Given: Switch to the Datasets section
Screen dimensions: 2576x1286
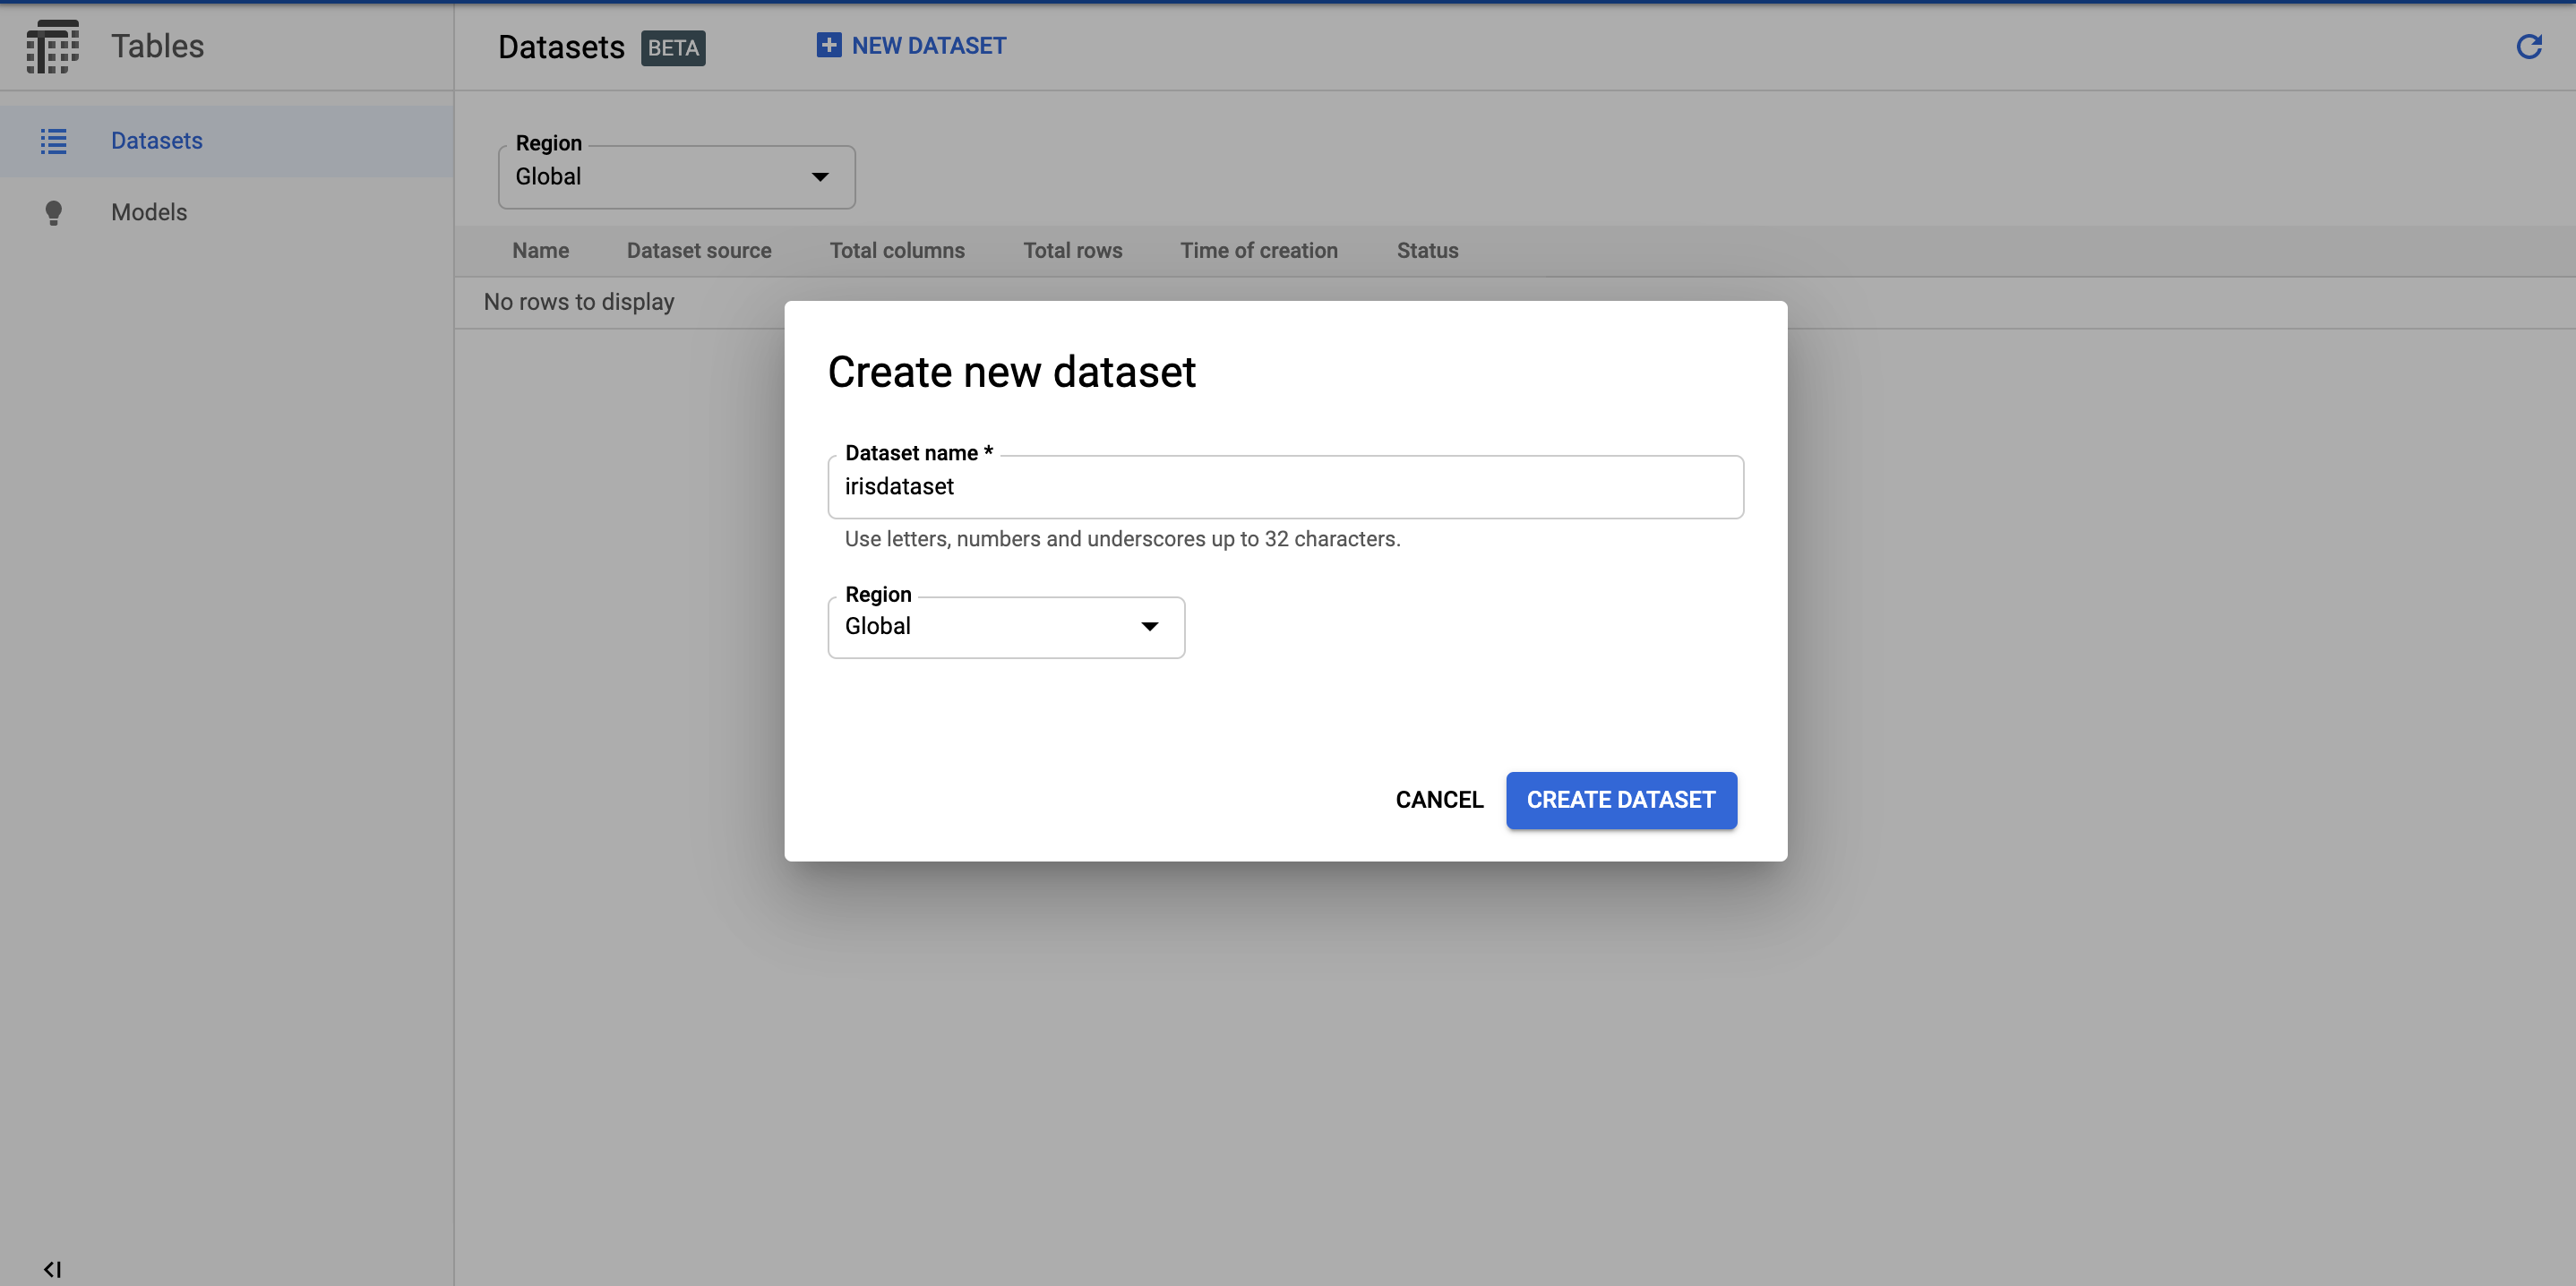Looking at the screenshot, I should [x=156, y=141].
